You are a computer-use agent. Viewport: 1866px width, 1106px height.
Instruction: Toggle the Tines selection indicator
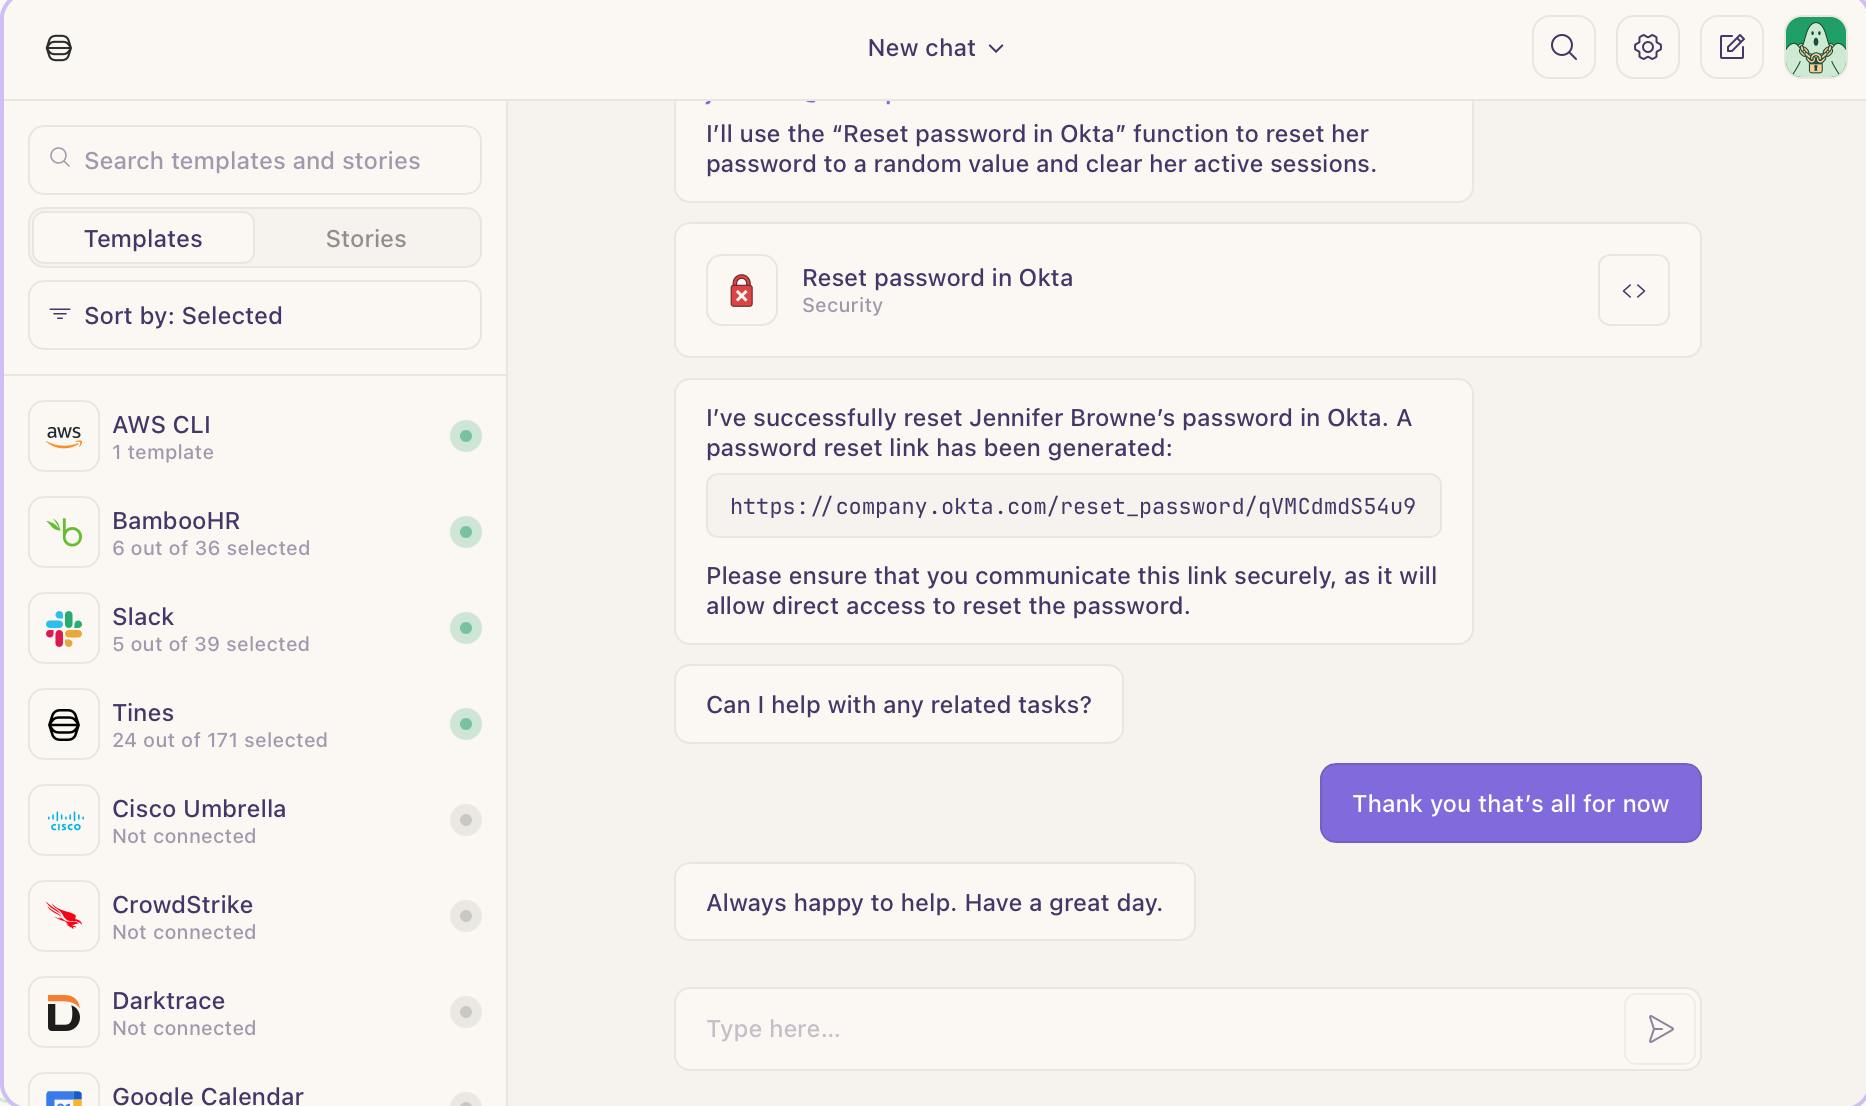tap(466, 724)
